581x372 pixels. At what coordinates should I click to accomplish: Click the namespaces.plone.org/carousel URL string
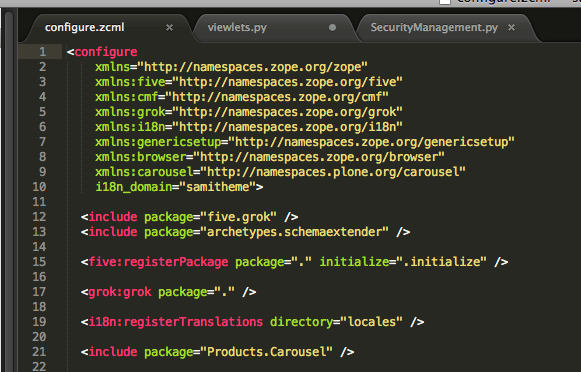[333, 172]
